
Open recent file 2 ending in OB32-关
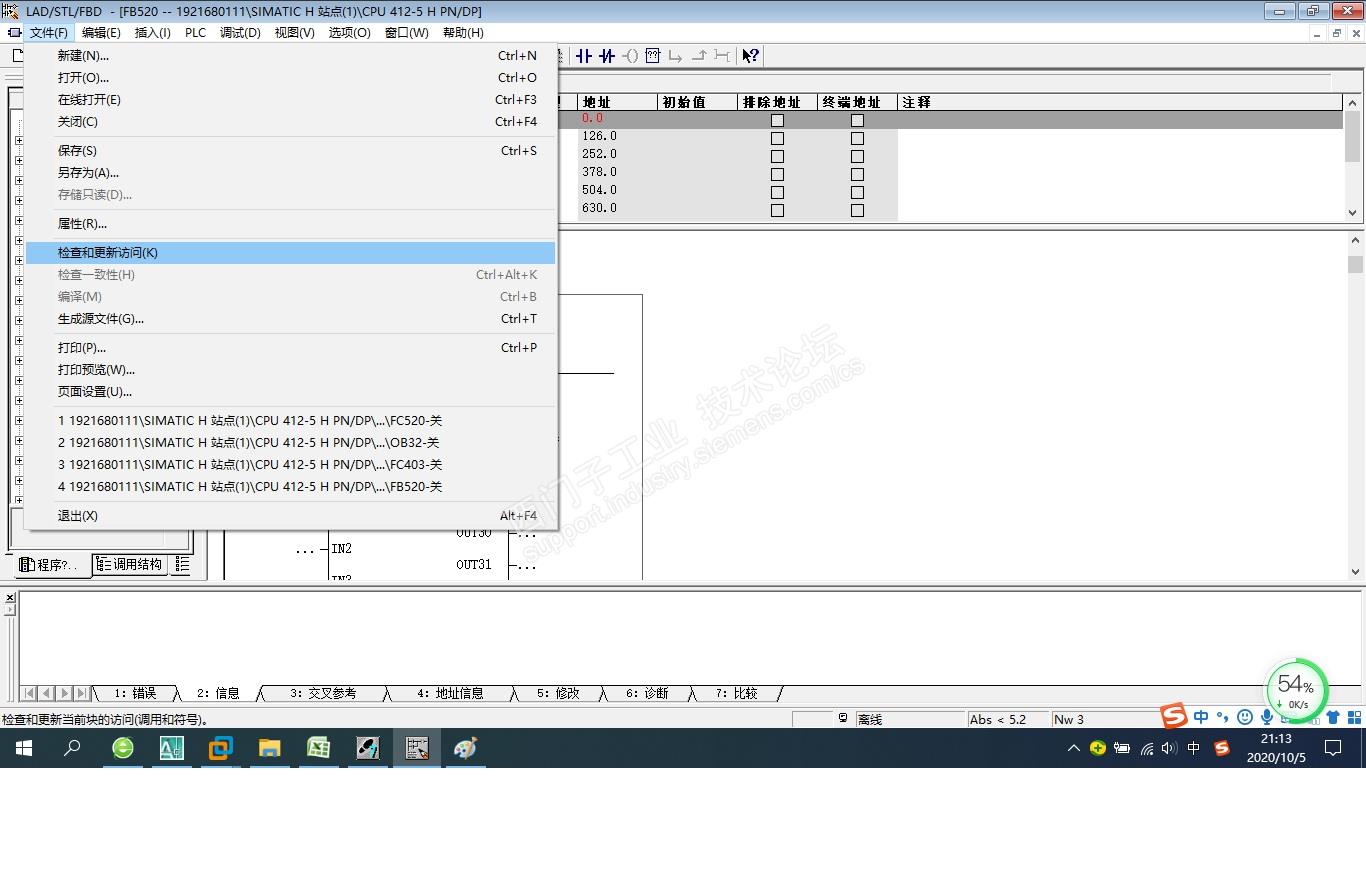(290, 443)
